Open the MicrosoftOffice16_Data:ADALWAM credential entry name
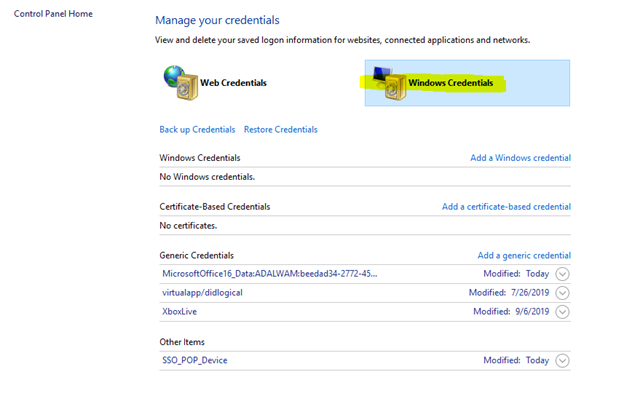This screenshot has width=624, height=412. point(270,274)
